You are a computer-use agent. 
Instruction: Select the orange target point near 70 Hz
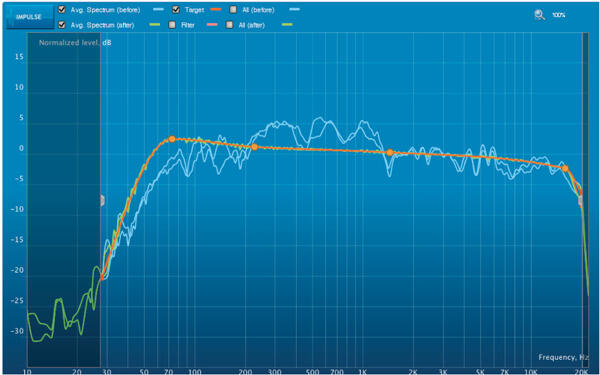point(172,139)
